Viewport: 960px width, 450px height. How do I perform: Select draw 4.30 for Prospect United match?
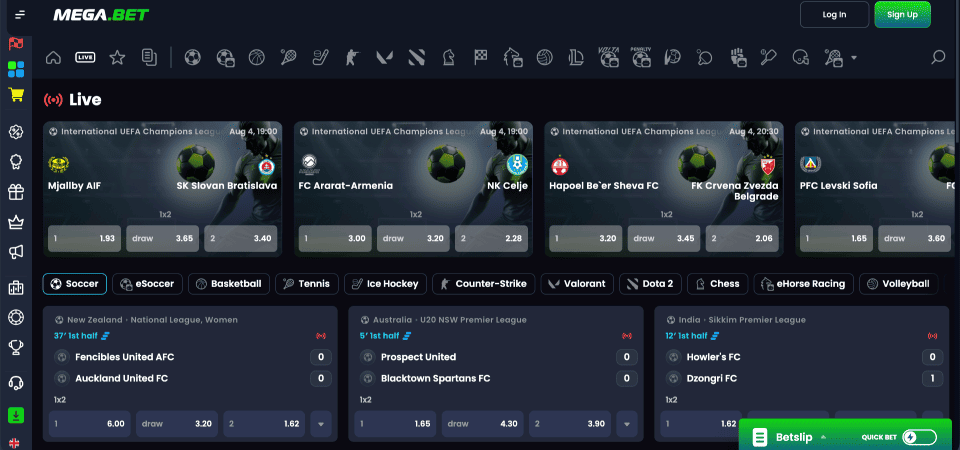(x=483, y=424)
